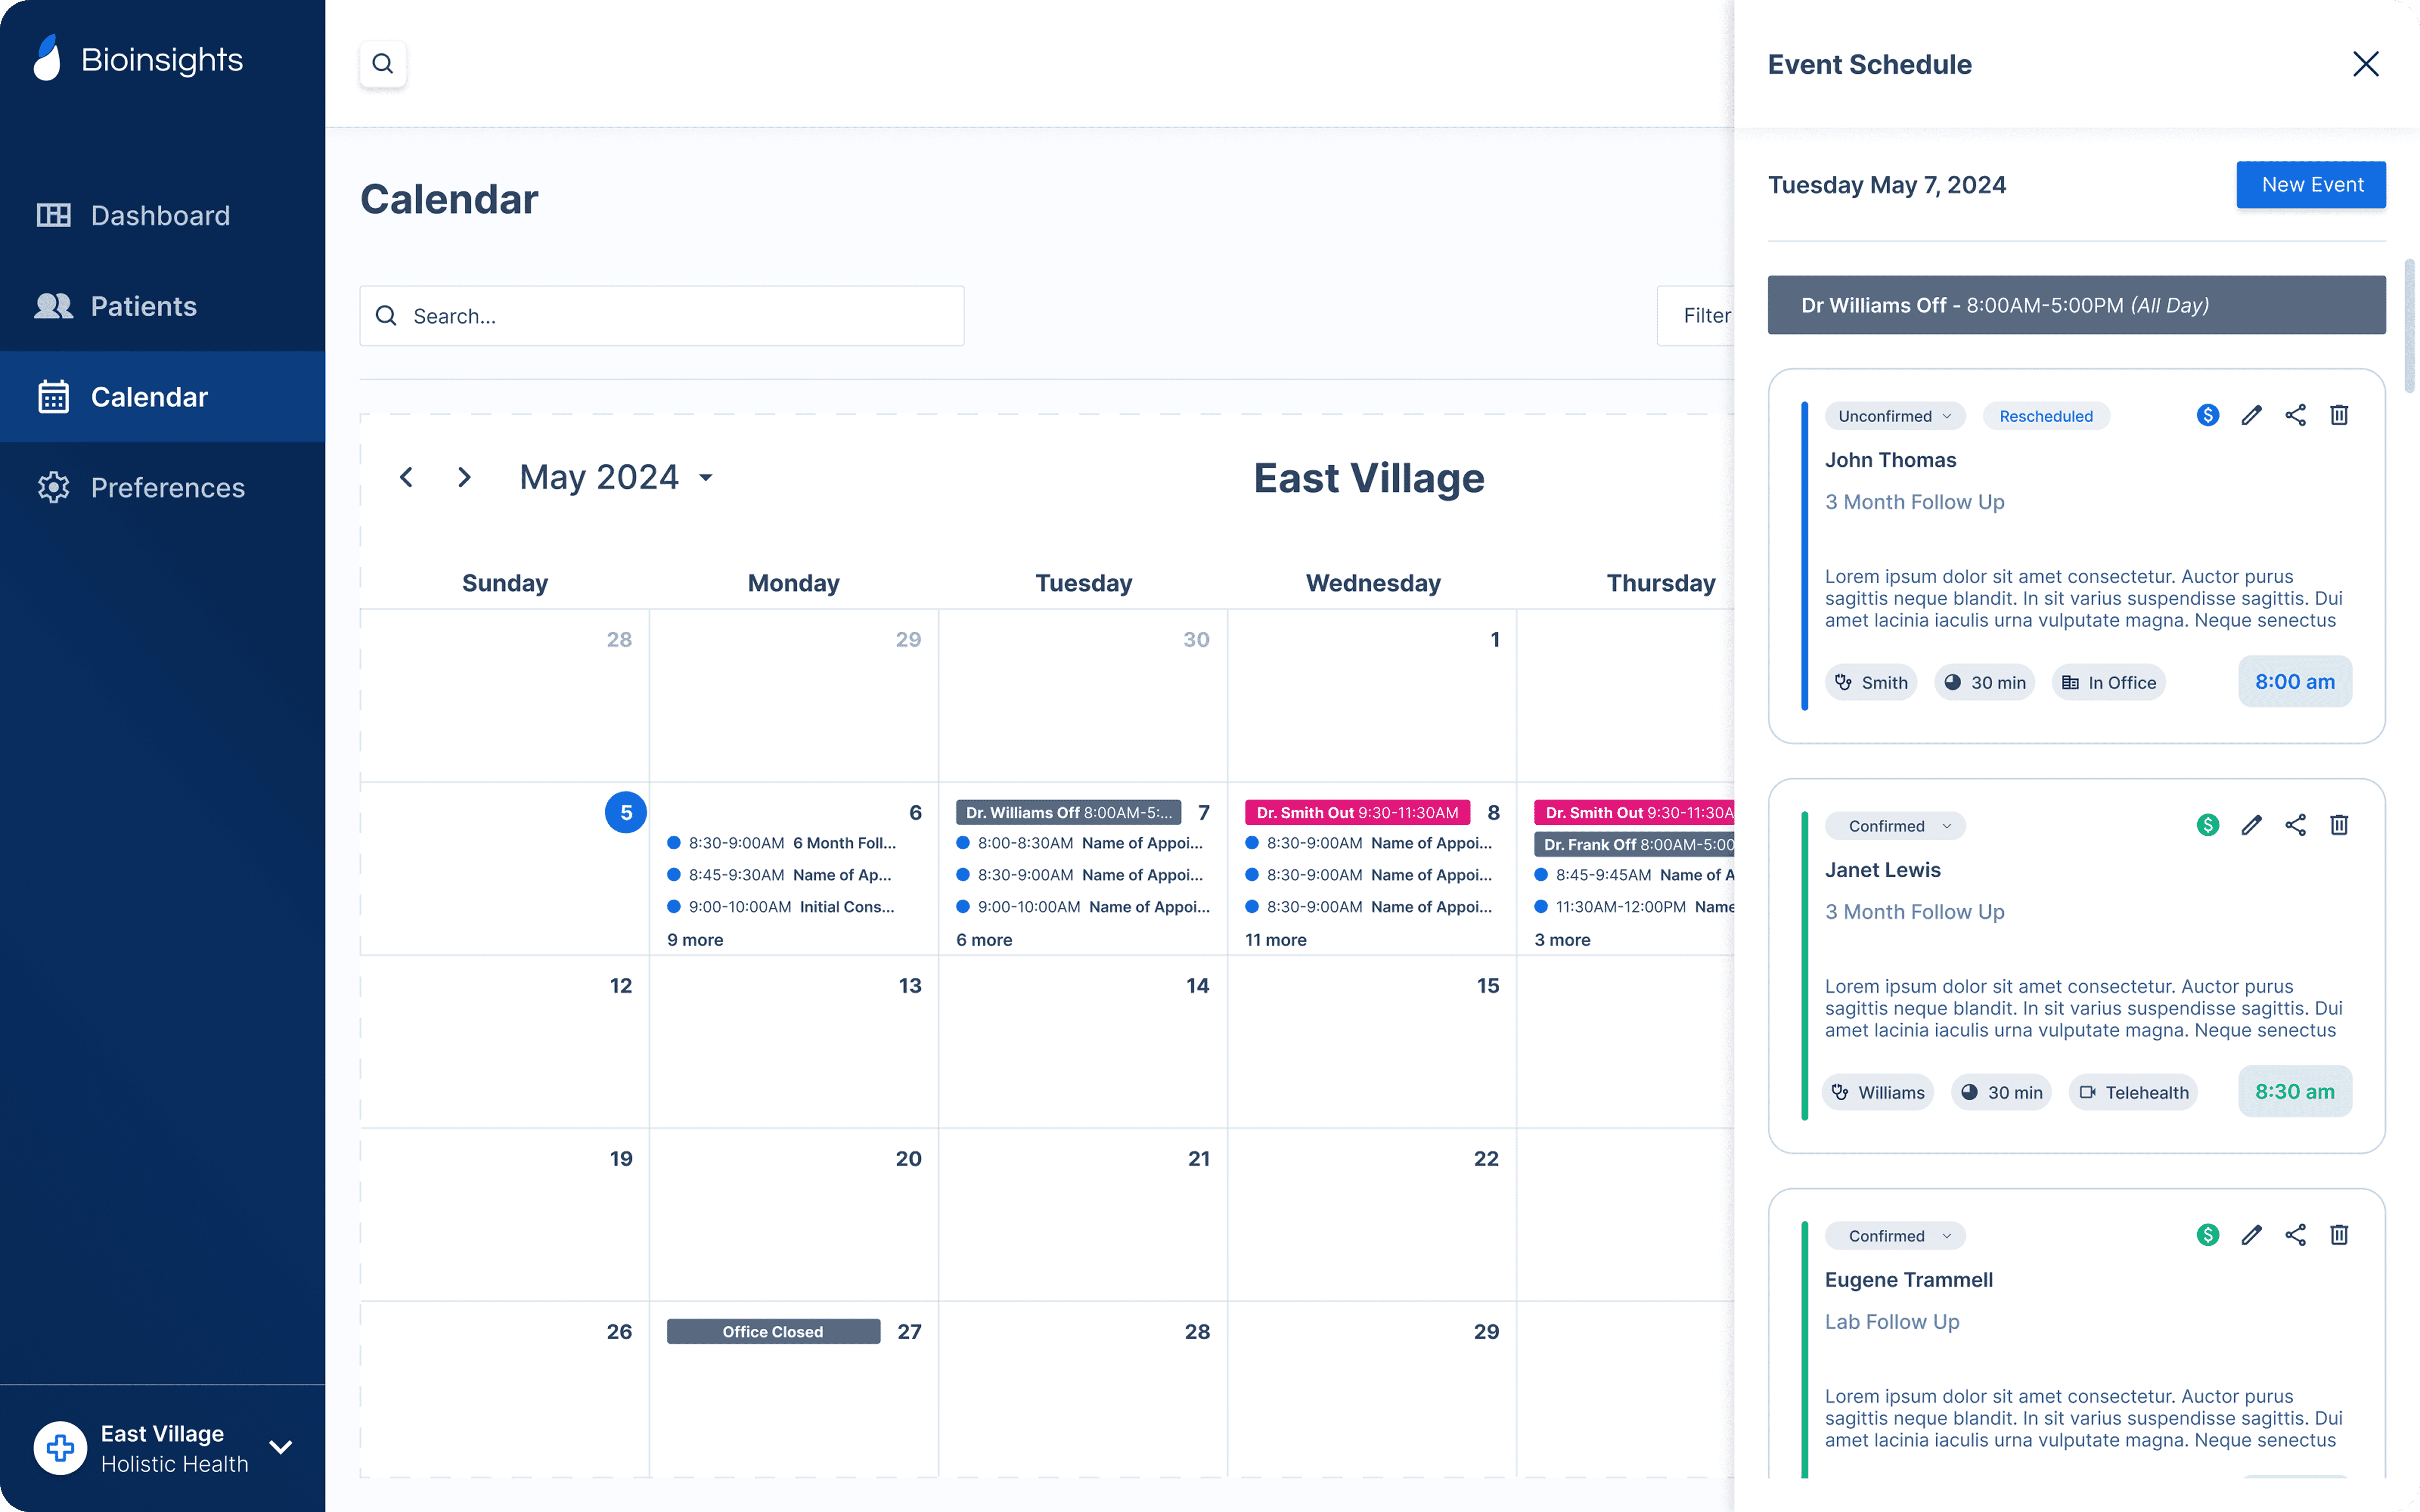Share John Thomas appointment
The height and width of the screenshot is (1512, 2420).
coord(2296,415)
